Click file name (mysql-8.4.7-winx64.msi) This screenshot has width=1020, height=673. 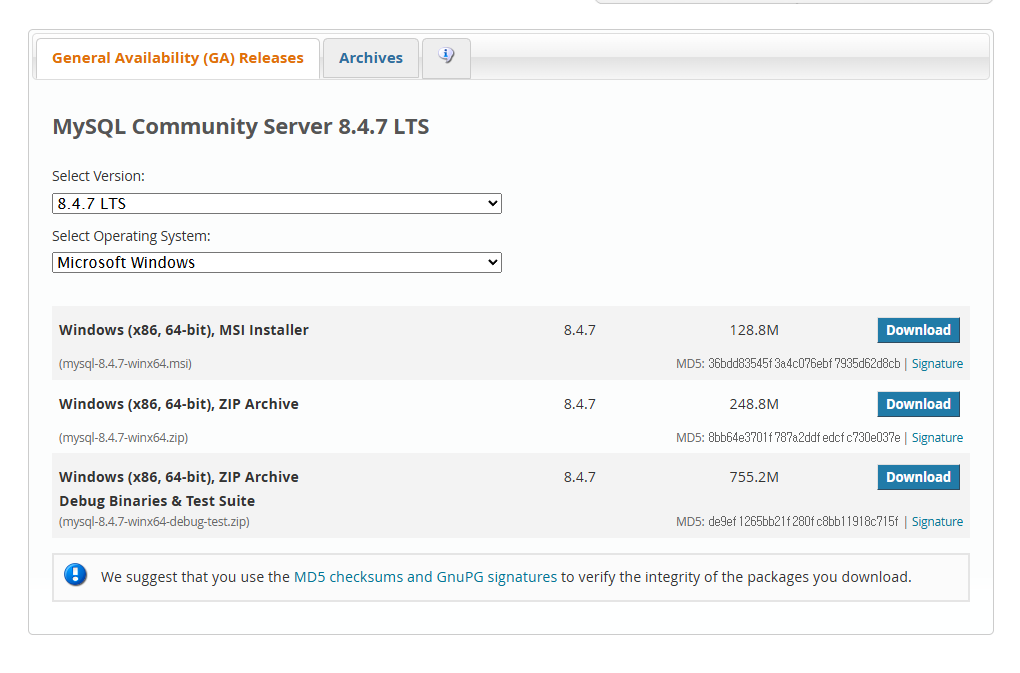click(126, 363)
